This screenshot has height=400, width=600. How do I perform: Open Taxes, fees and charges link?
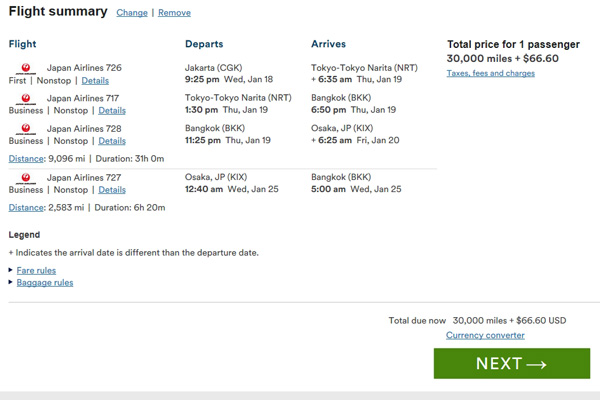pos(491,73)
